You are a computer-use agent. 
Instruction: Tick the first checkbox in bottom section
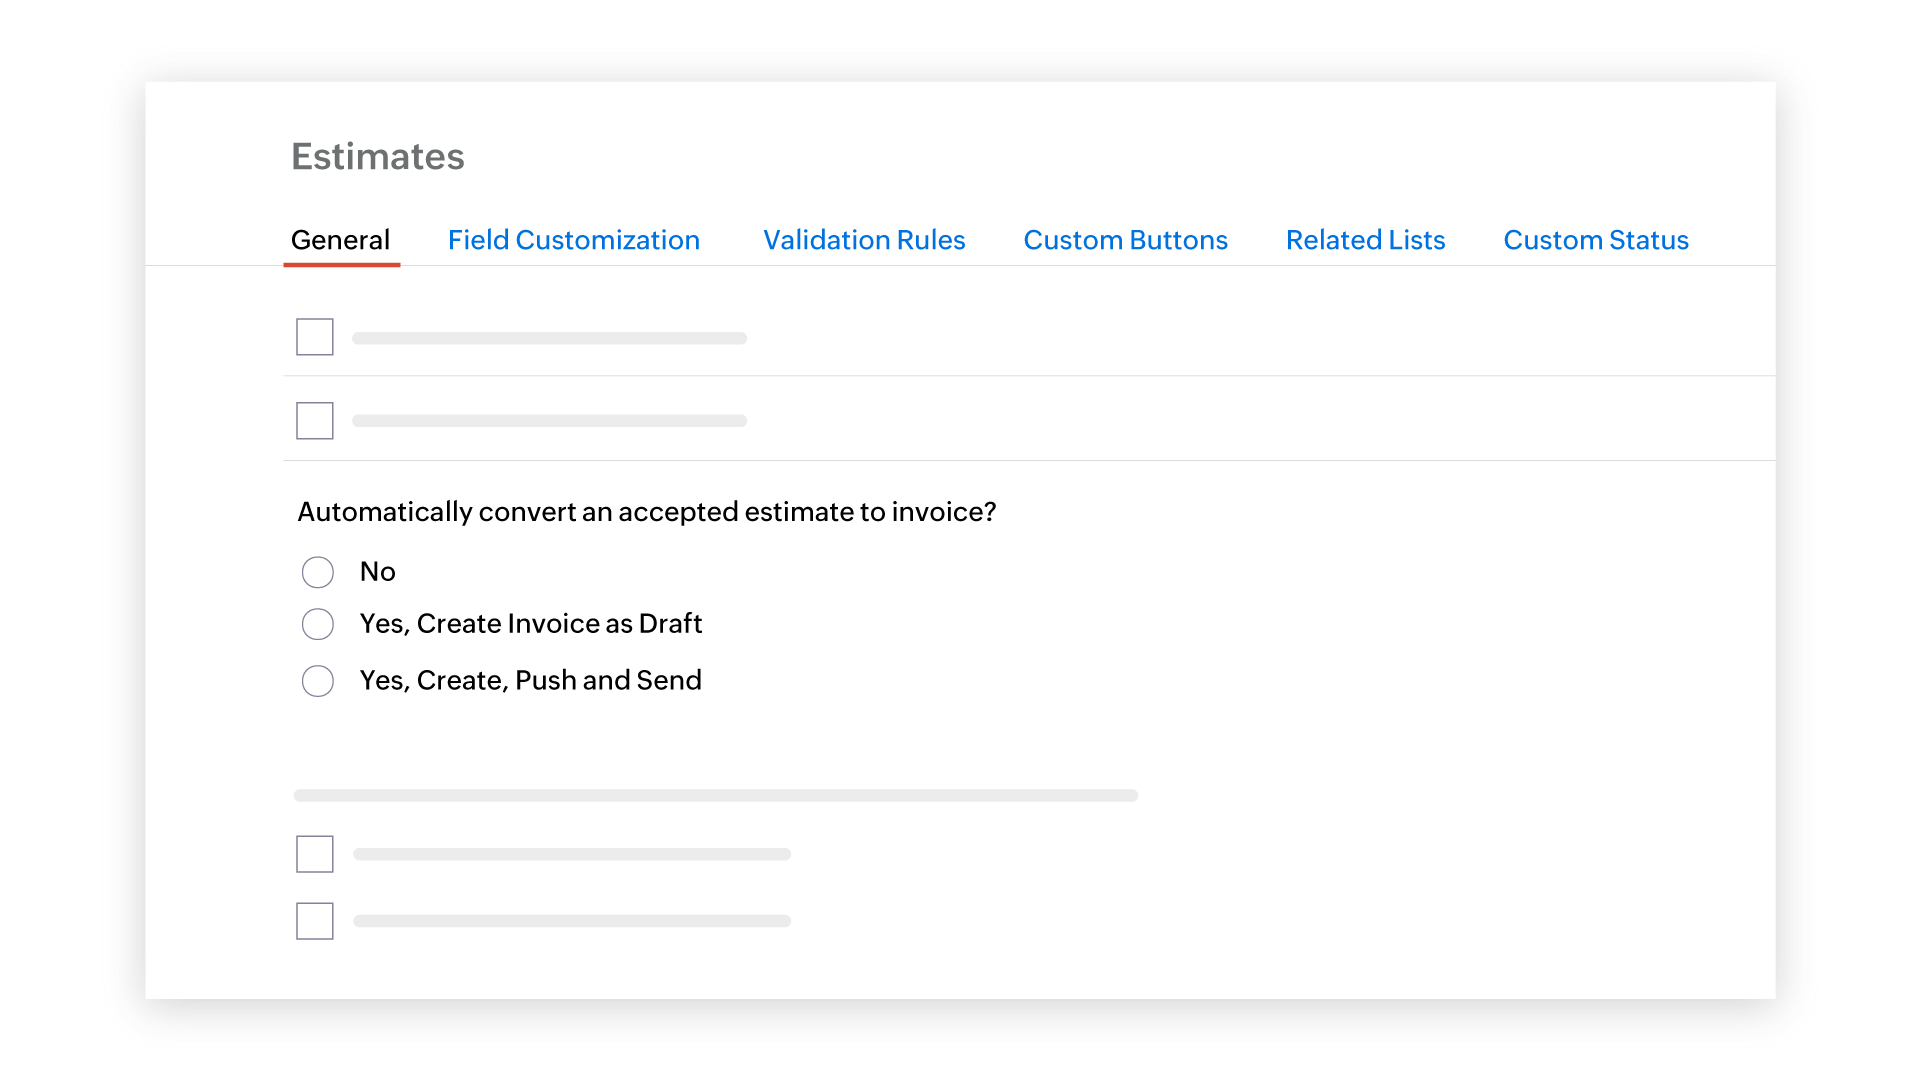[314, 853]
